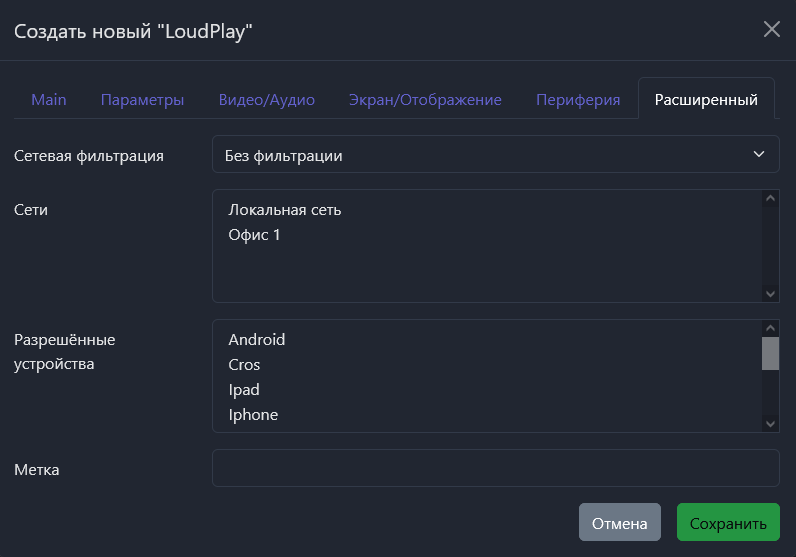Click down arrow of devices list scrollbar

pos(770,423)
